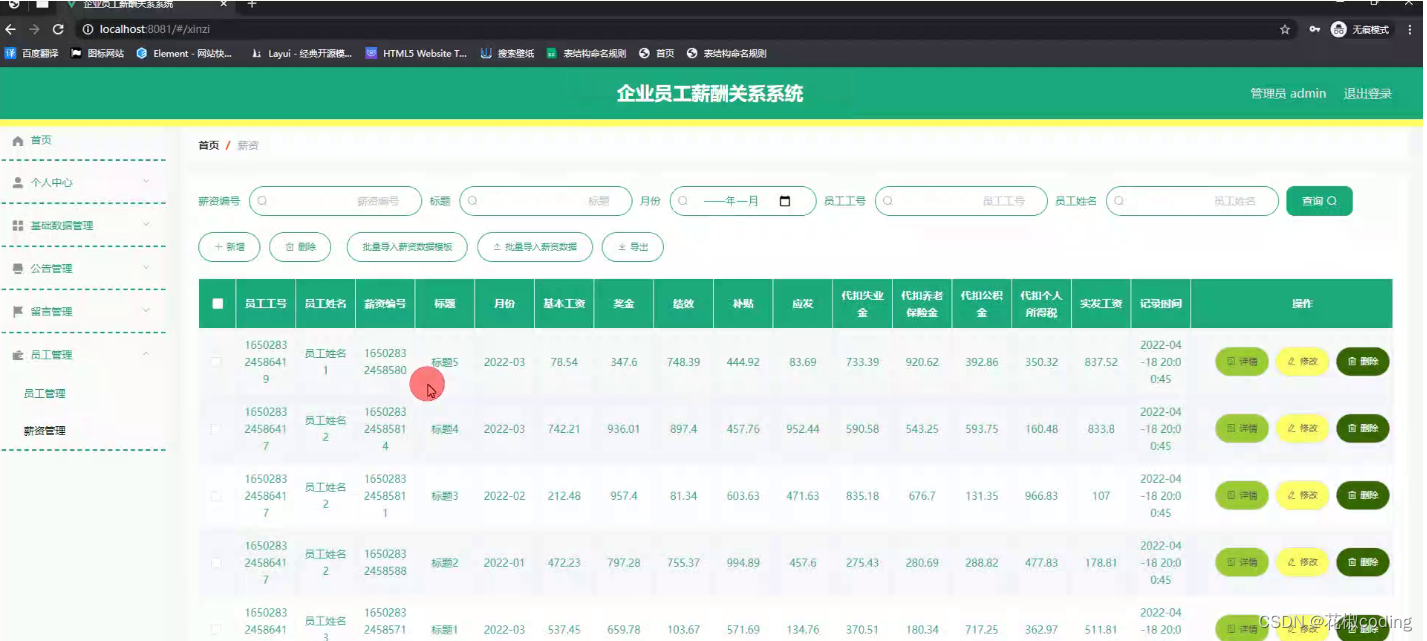This screenshot has width=1427, height=641.
Task: Expand 个人中心 menu chevron
Action: 146,182
